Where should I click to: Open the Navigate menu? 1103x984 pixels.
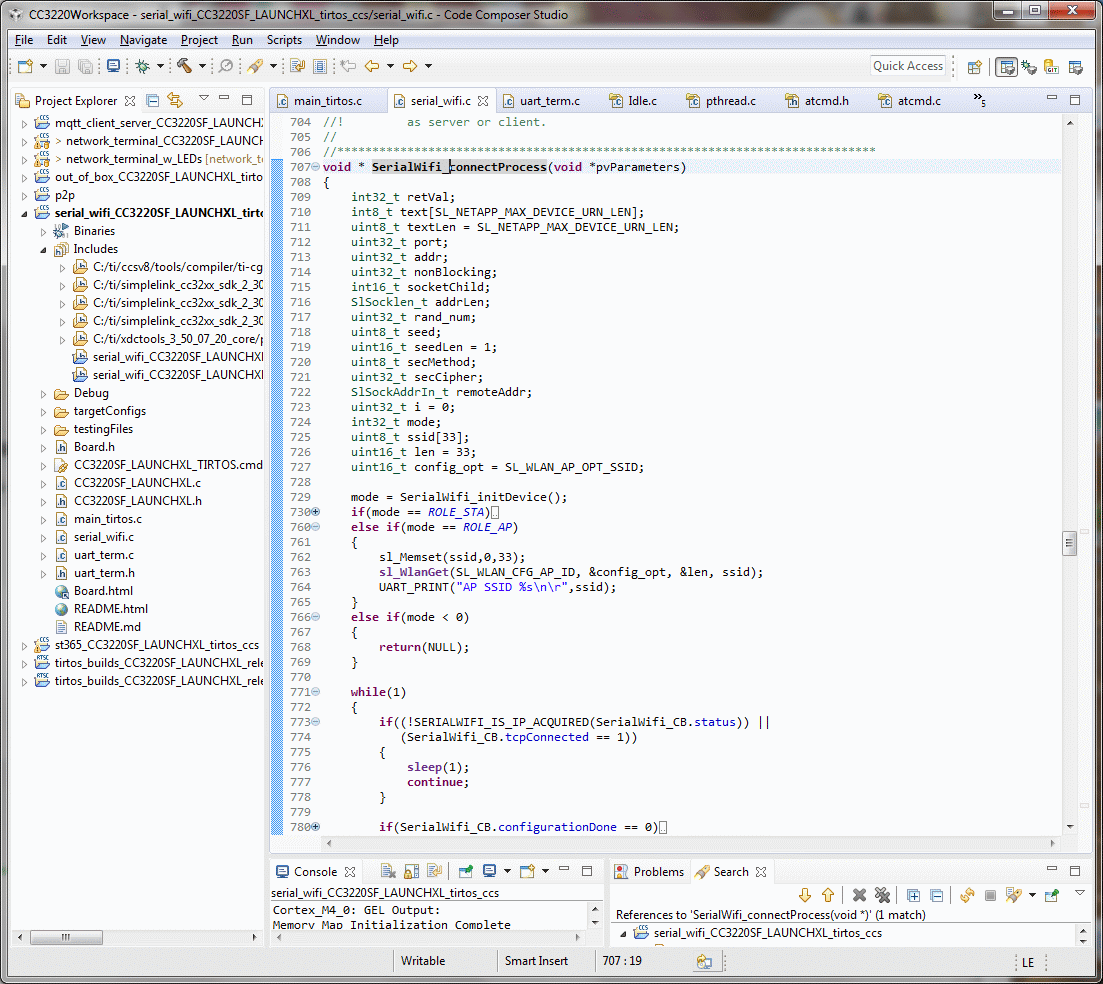(x=143, y=40)
